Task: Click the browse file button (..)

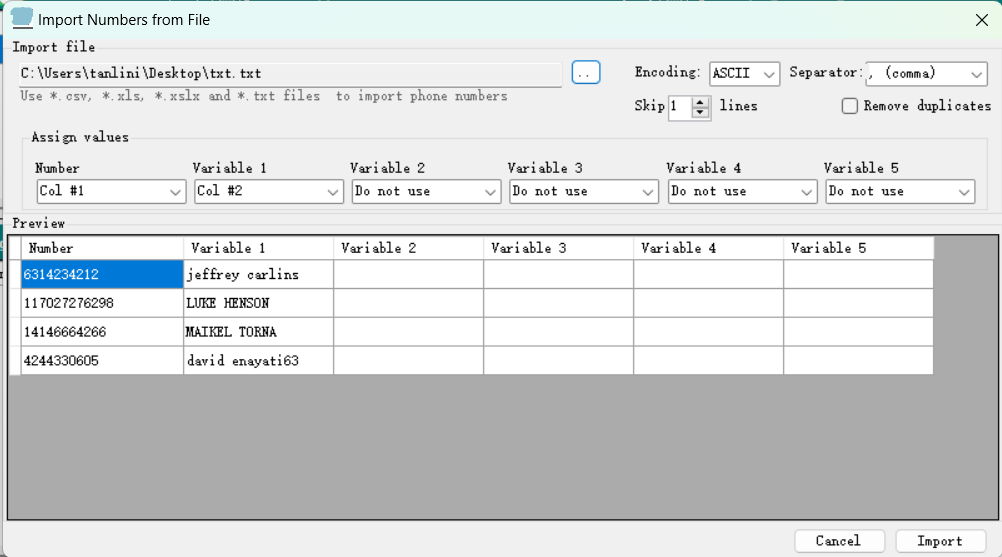Action: coord(586,73)
